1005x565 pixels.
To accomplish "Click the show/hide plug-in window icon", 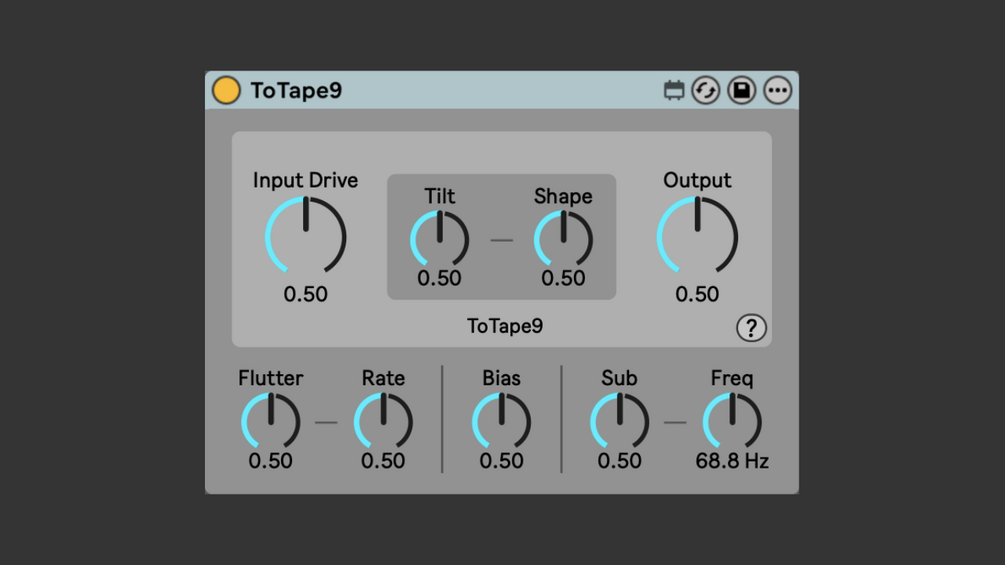I will coord(674,90).
